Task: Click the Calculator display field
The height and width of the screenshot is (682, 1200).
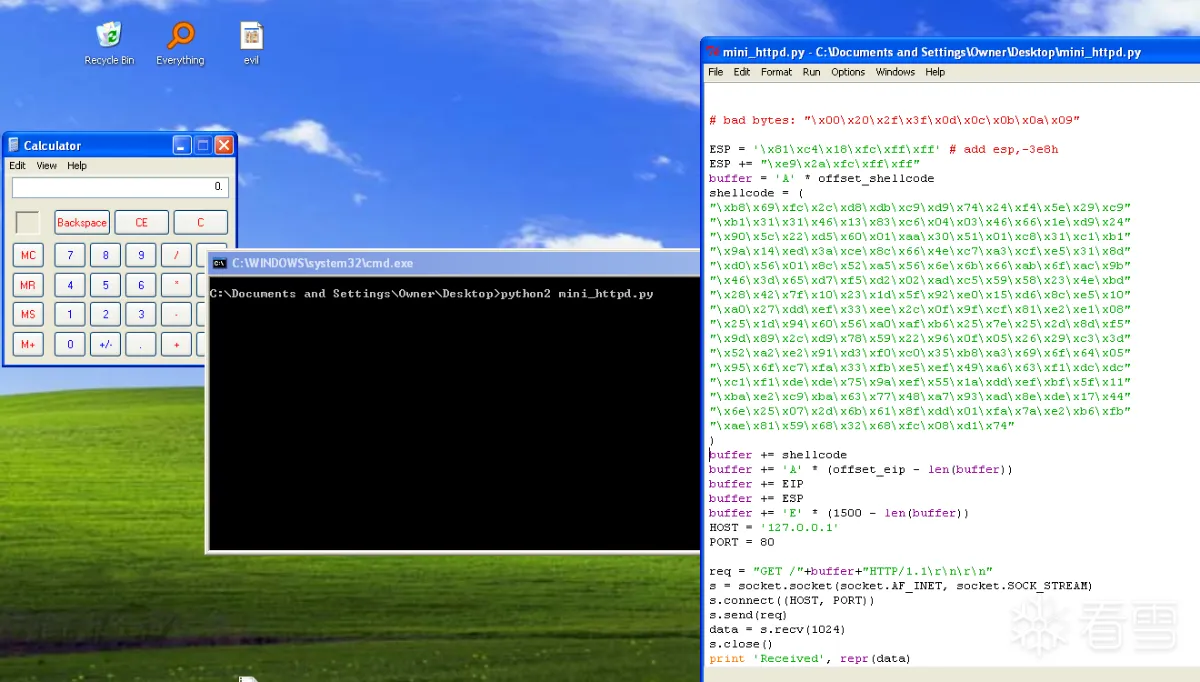Action: click(x=120, y=187)
